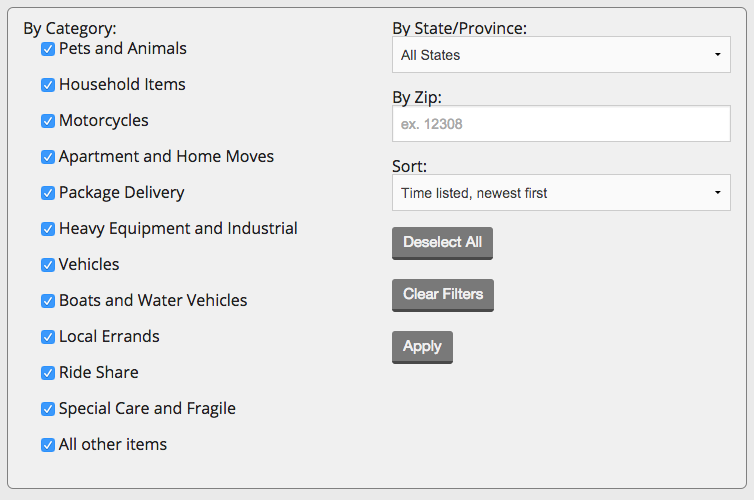The width and height of the screenshot is (754, 500).
Task: Uncheck the Package Delivery checkbox
Action: 48,193
